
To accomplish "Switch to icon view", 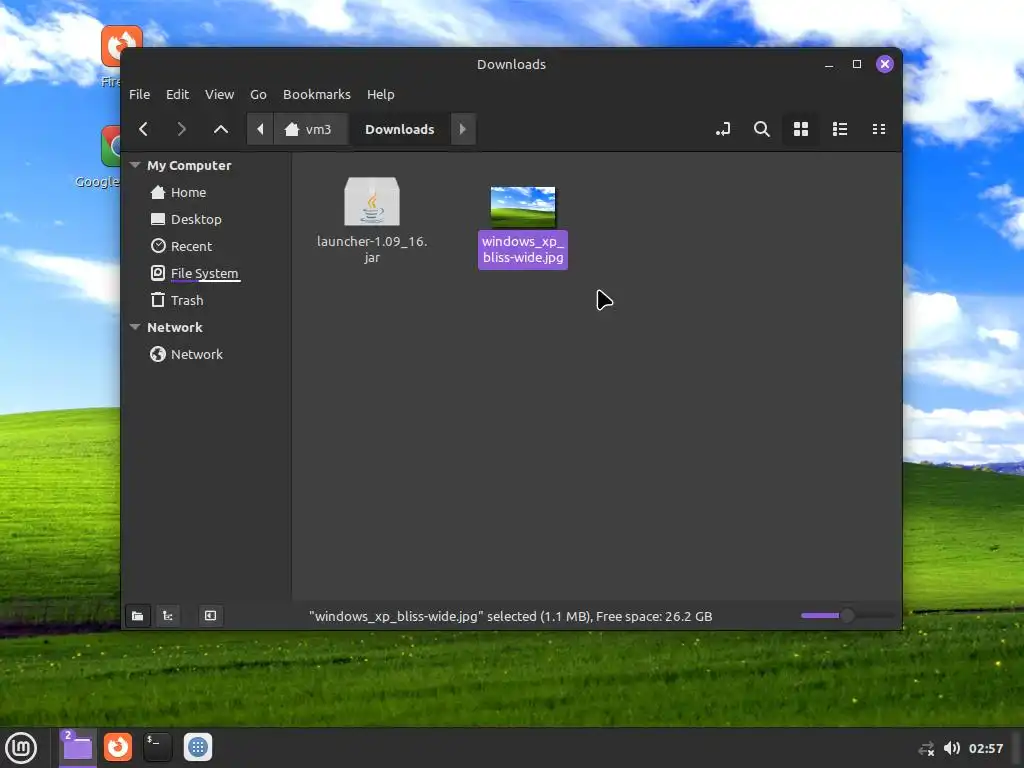I will [x=801, y=129].
